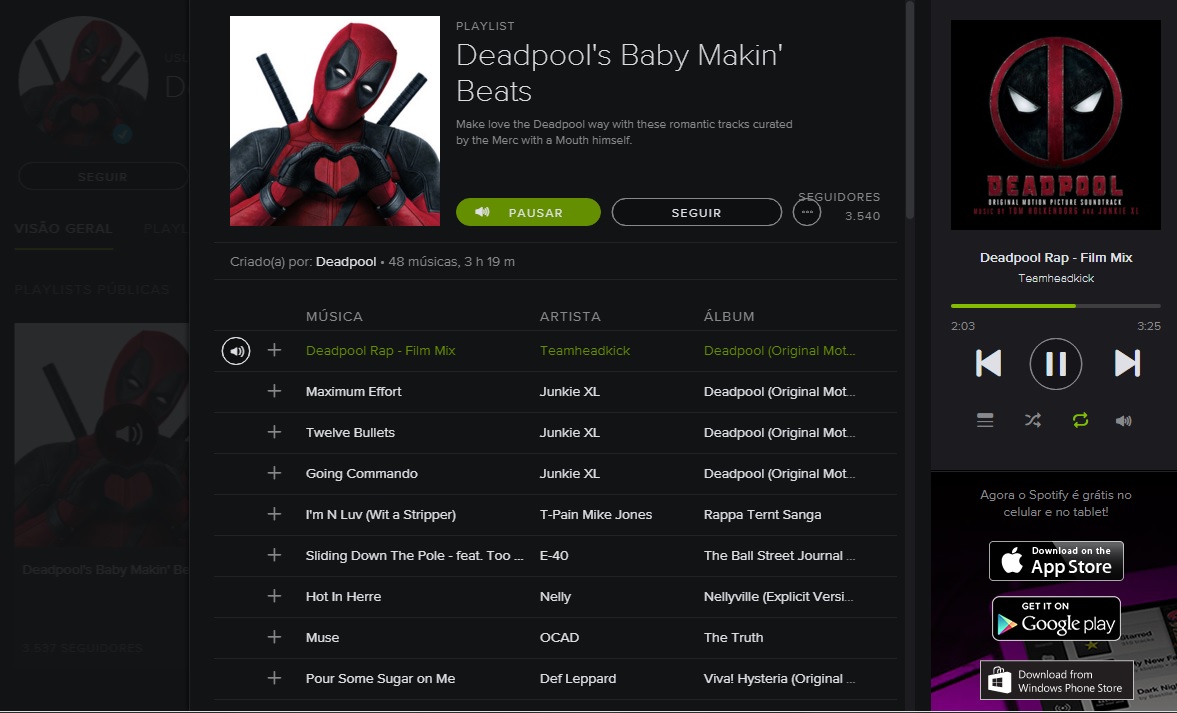The height and width of the screenshot is (713, 1177).
Task: Open the Get it on Google Play badge
Action: click(1056, 618)
